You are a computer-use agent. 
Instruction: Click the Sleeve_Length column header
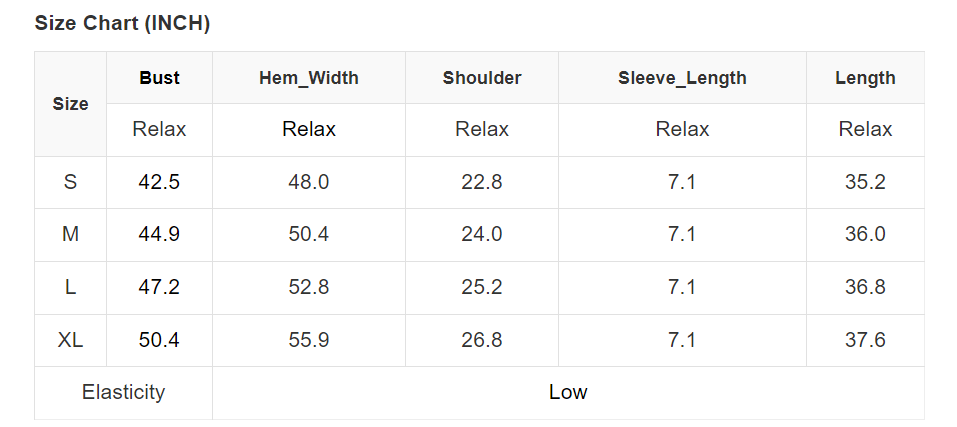coord(682,77)
